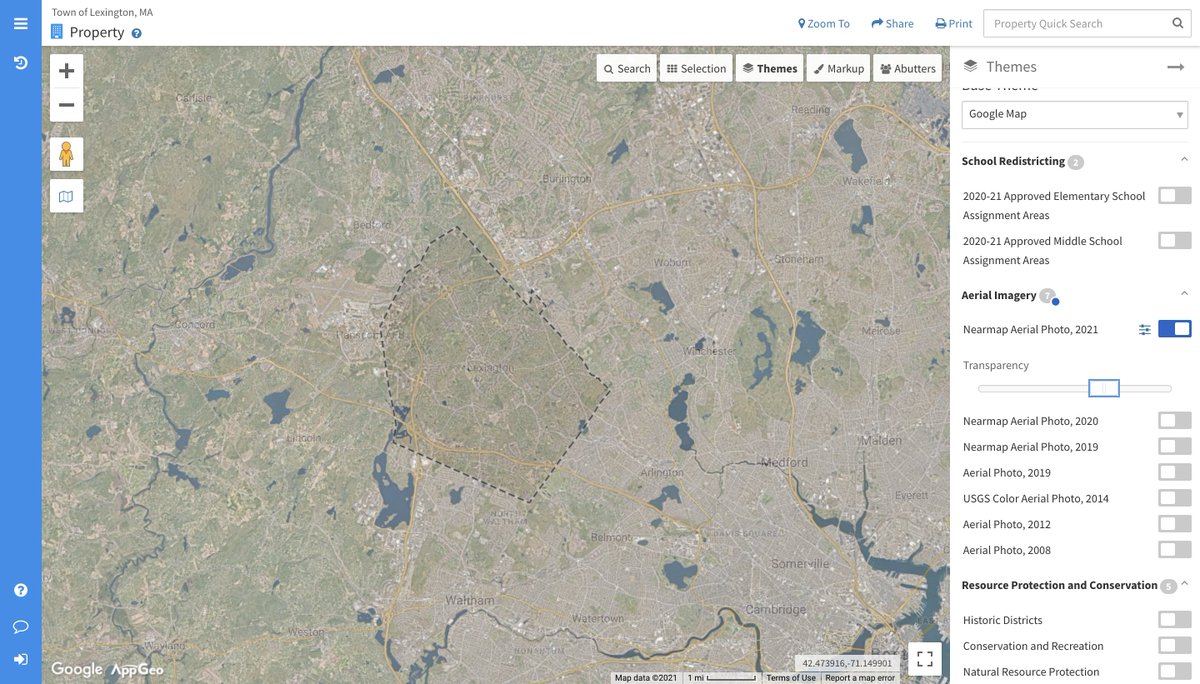Click Town of Lexington, MA title text
1200x684 pixels.
[102, 12]
